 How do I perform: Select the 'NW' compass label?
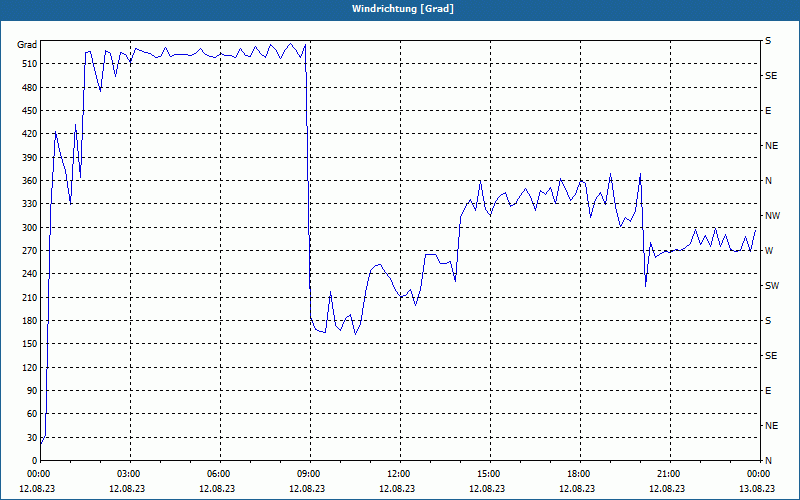point(772,216)
